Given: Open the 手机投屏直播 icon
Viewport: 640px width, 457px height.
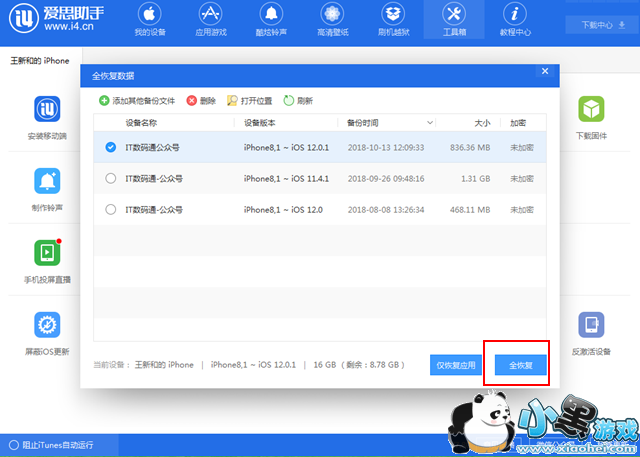Looking at the screenshot, I should [x=47, y=253].
